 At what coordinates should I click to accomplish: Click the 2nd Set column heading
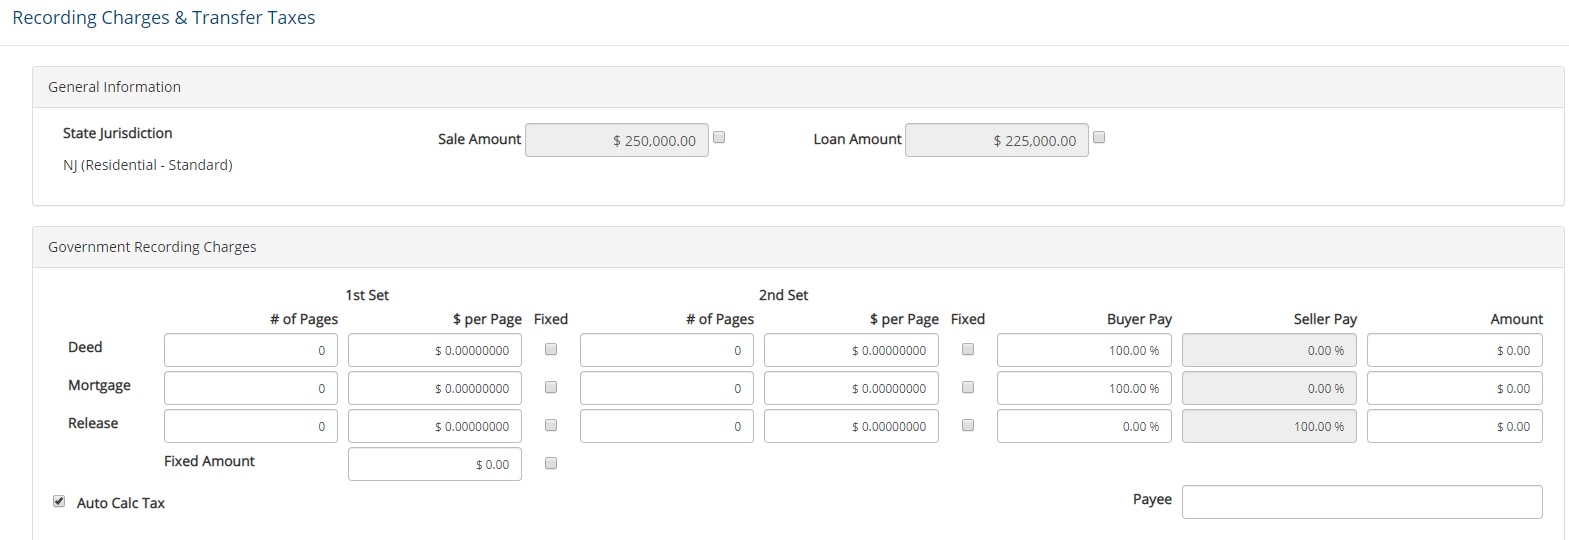(x=783, y=295)
